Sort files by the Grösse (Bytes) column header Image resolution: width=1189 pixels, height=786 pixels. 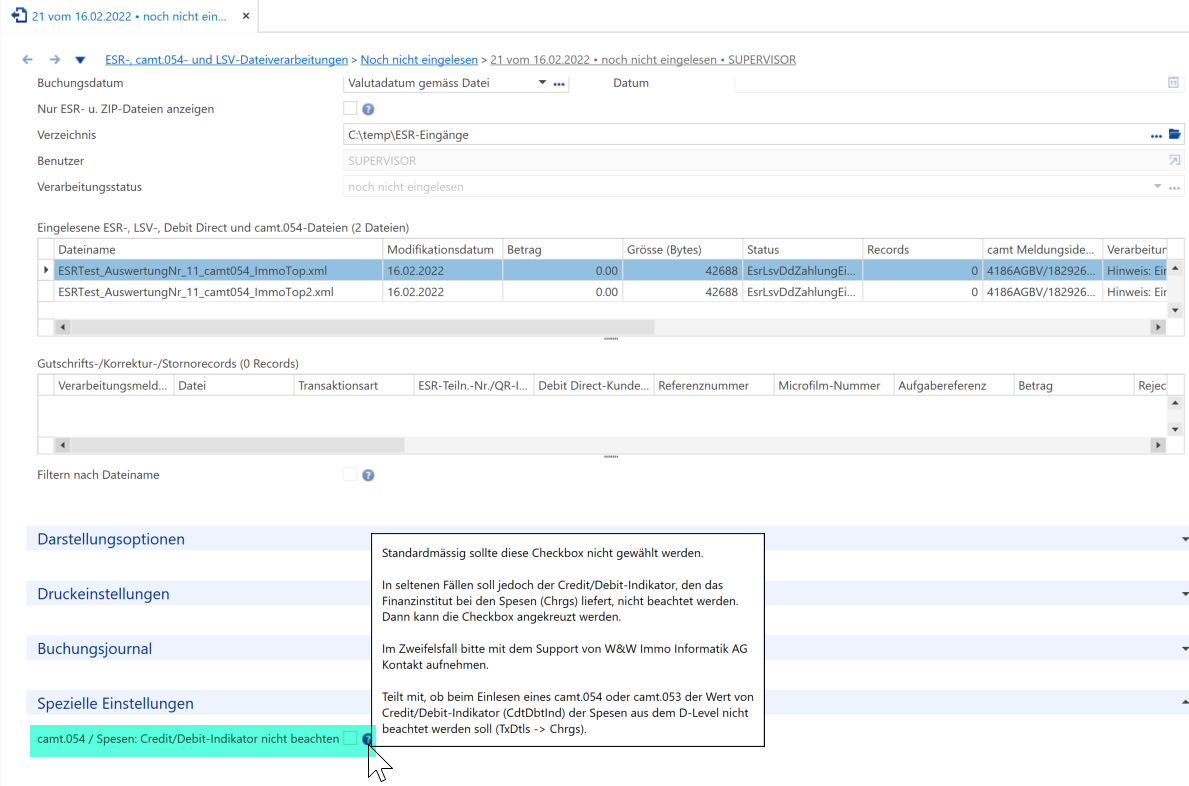pos(682,249)
